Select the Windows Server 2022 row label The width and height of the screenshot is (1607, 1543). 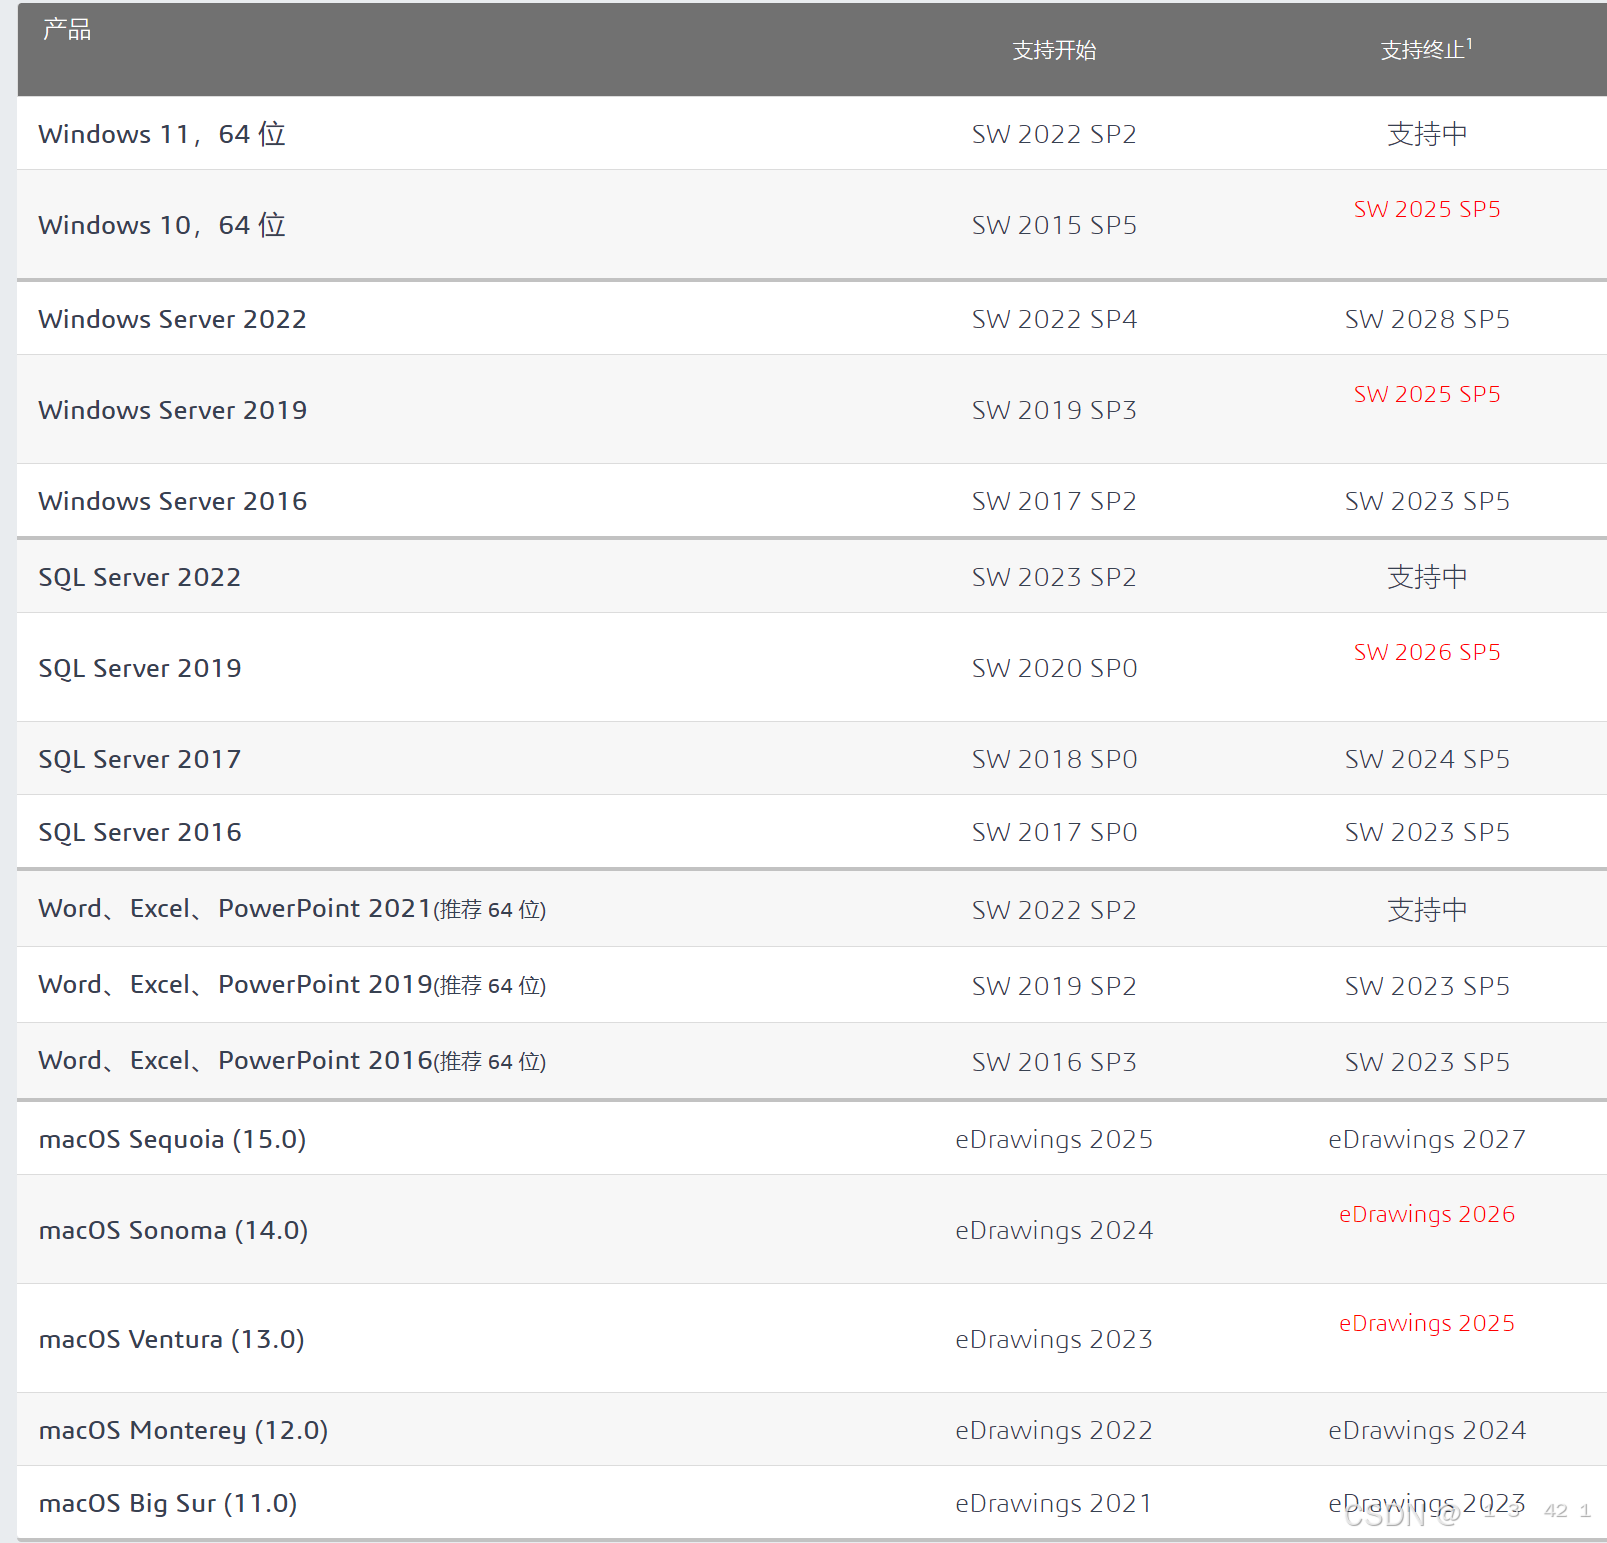pyautogui.click(x=172, y=319)
